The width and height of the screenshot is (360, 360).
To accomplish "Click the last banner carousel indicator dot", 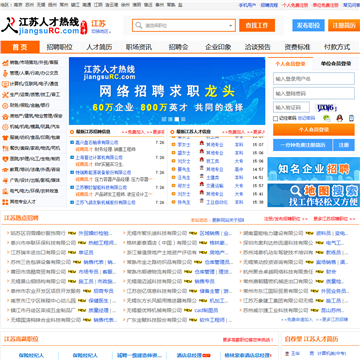I will (x=183, y=119).
